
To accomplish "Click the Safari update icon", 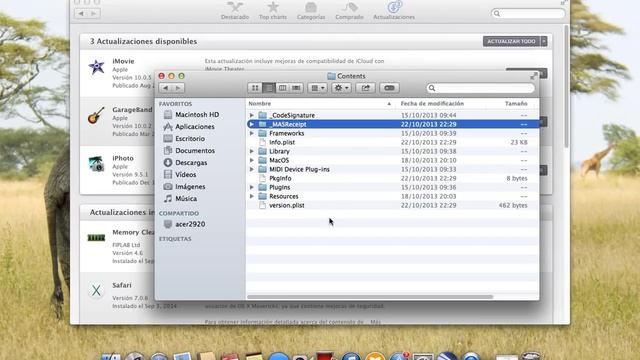I will pyautogui.click(x=96, y=290).
